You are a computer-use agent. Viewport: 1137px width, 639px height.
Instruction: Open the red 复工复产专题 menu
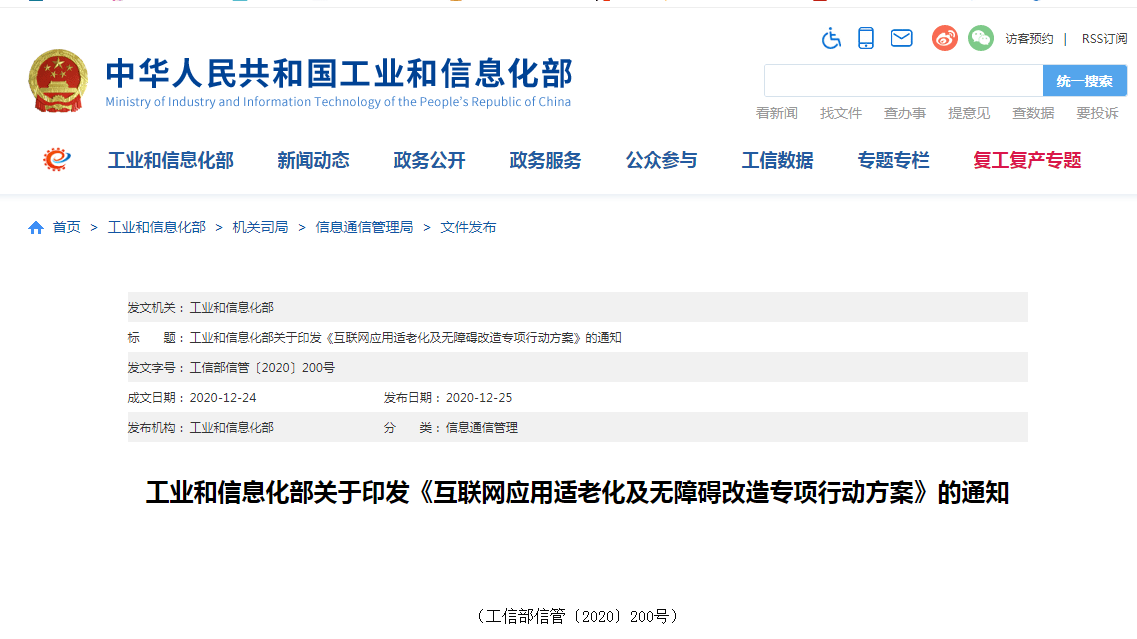click(x=1026, y=159)
